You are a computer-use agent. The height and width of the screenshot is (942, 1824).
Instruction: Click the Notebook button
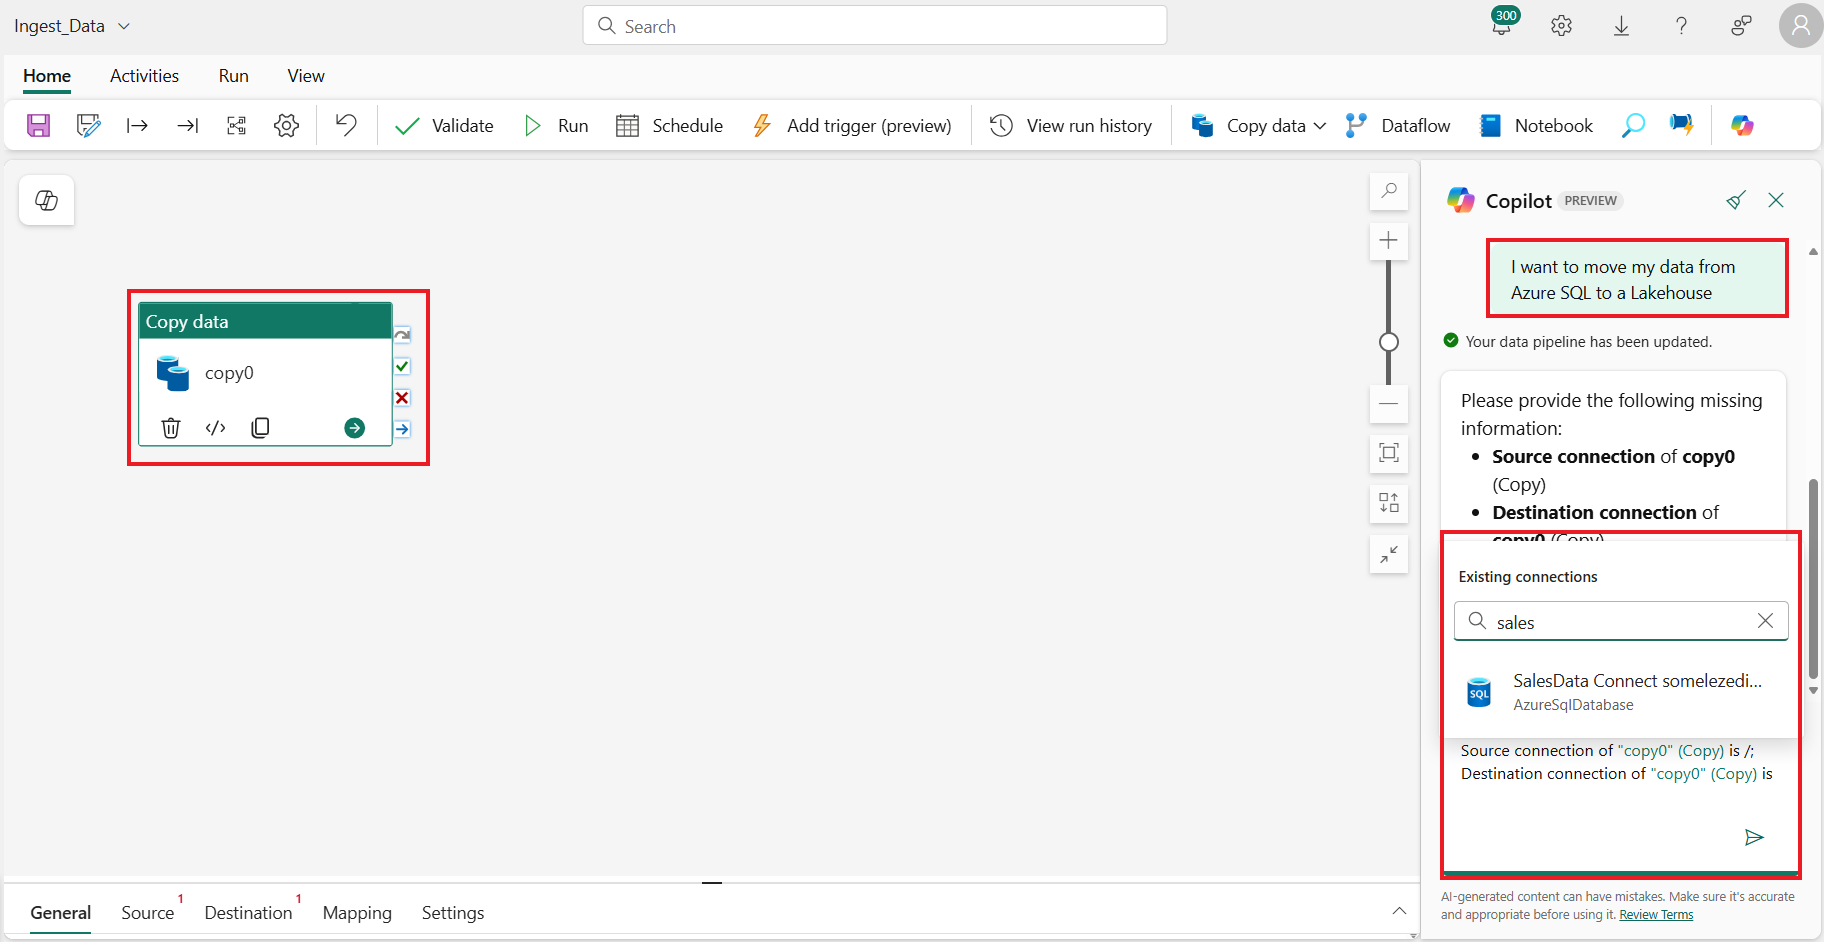1537,126
